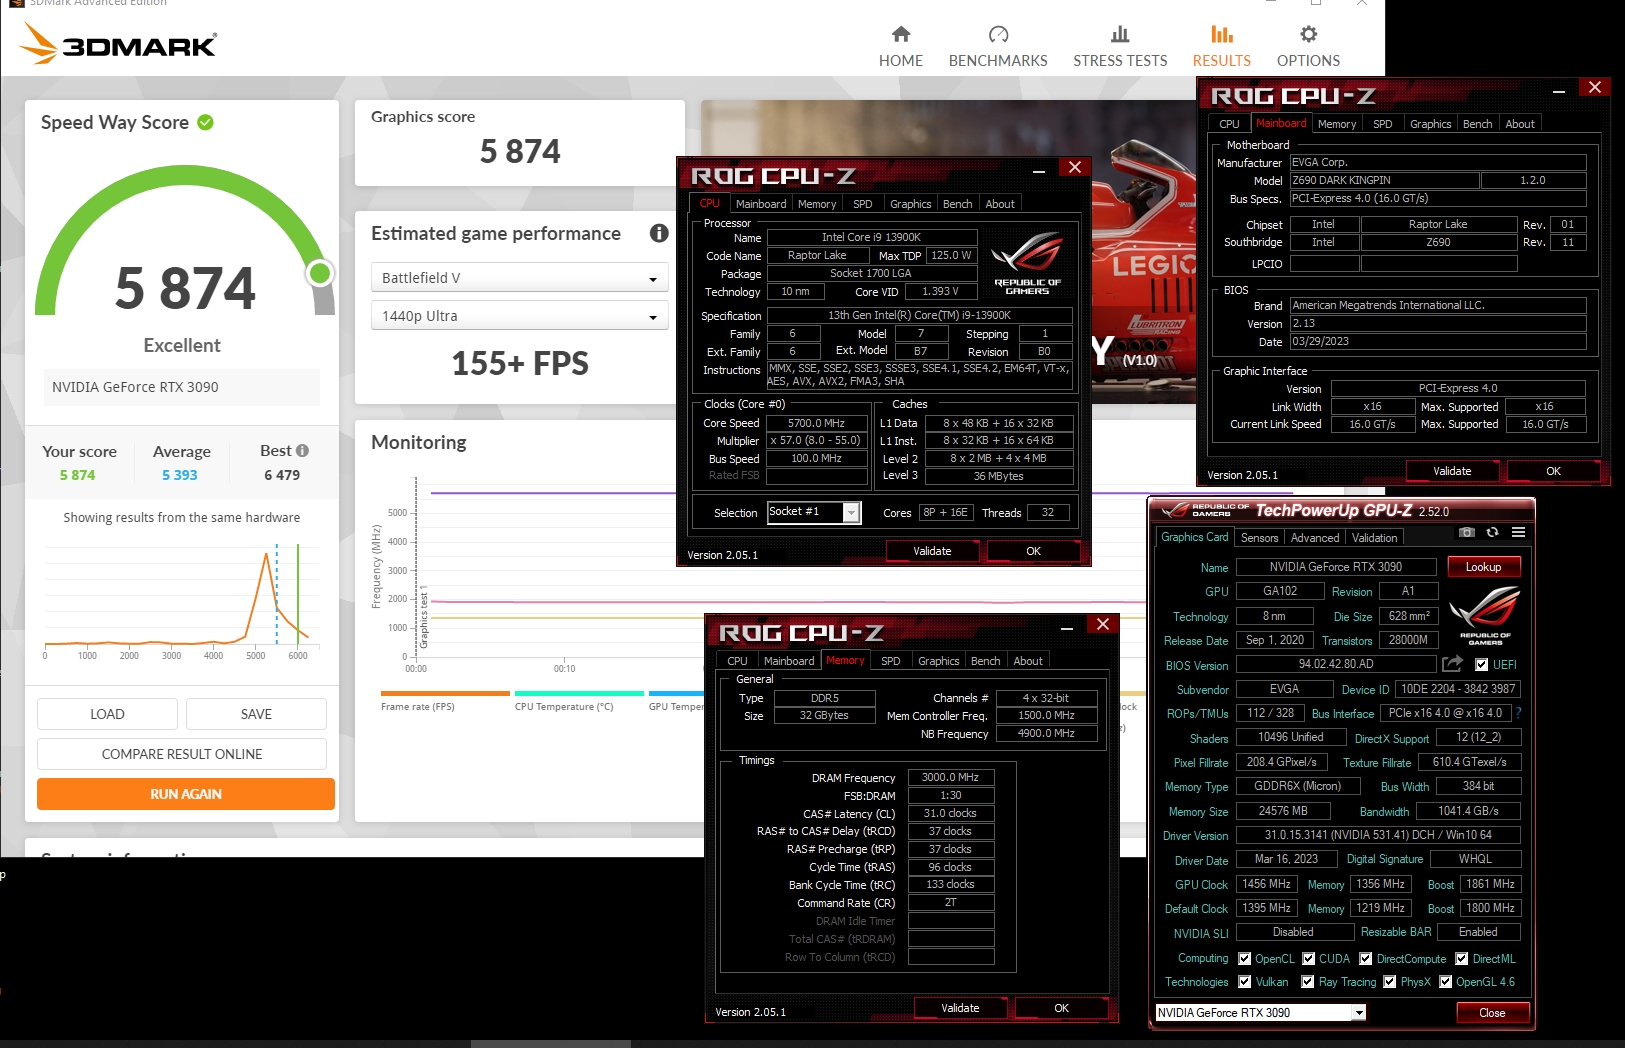Toggle the CUDA checkbox in GPU-Z
This screenshot has height=1048, width=1625.
(x=1308, y=958)
